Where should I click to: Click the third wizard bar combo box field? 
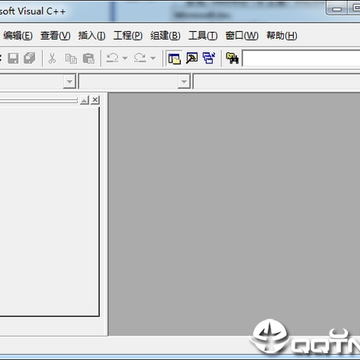(x=277, y=82)
